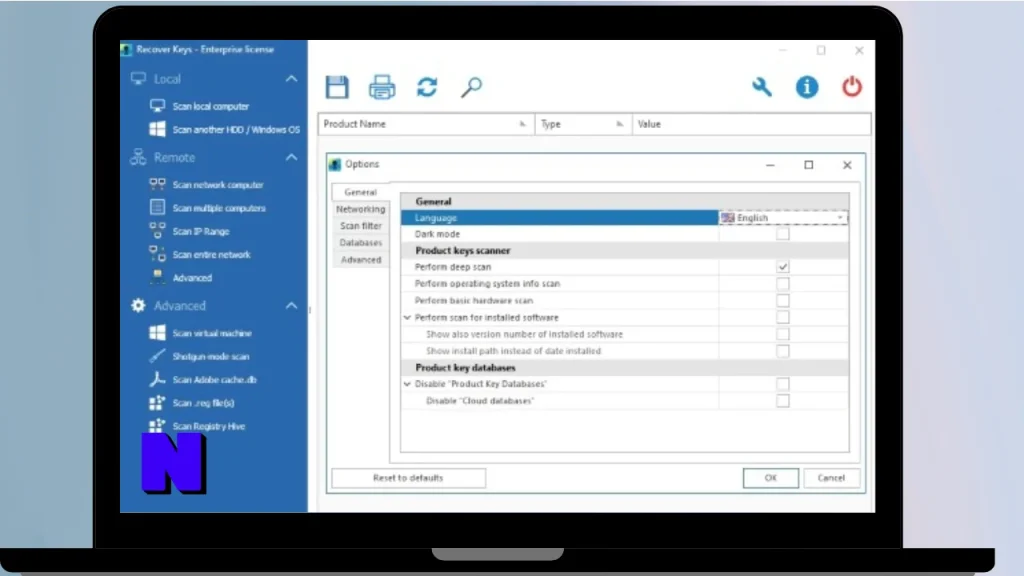Select the General options tab
Viewport: 1024px width, 576px height.
(x=360, y=192)
